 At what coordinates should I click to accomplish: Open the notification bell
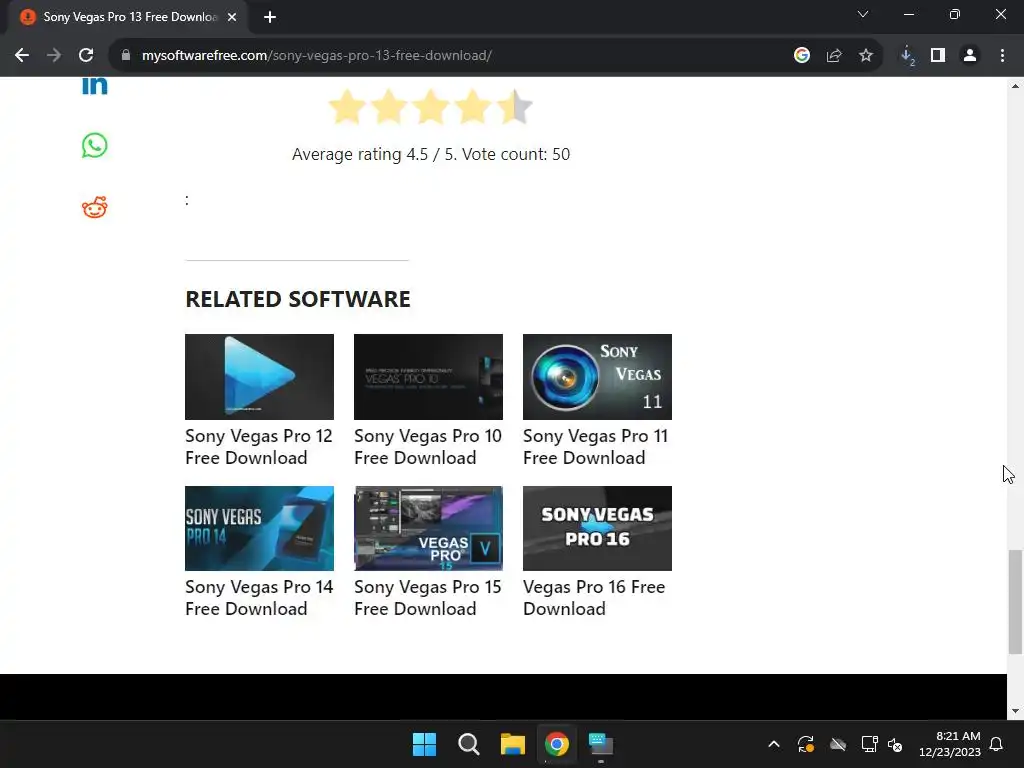[x=997, y=744]
